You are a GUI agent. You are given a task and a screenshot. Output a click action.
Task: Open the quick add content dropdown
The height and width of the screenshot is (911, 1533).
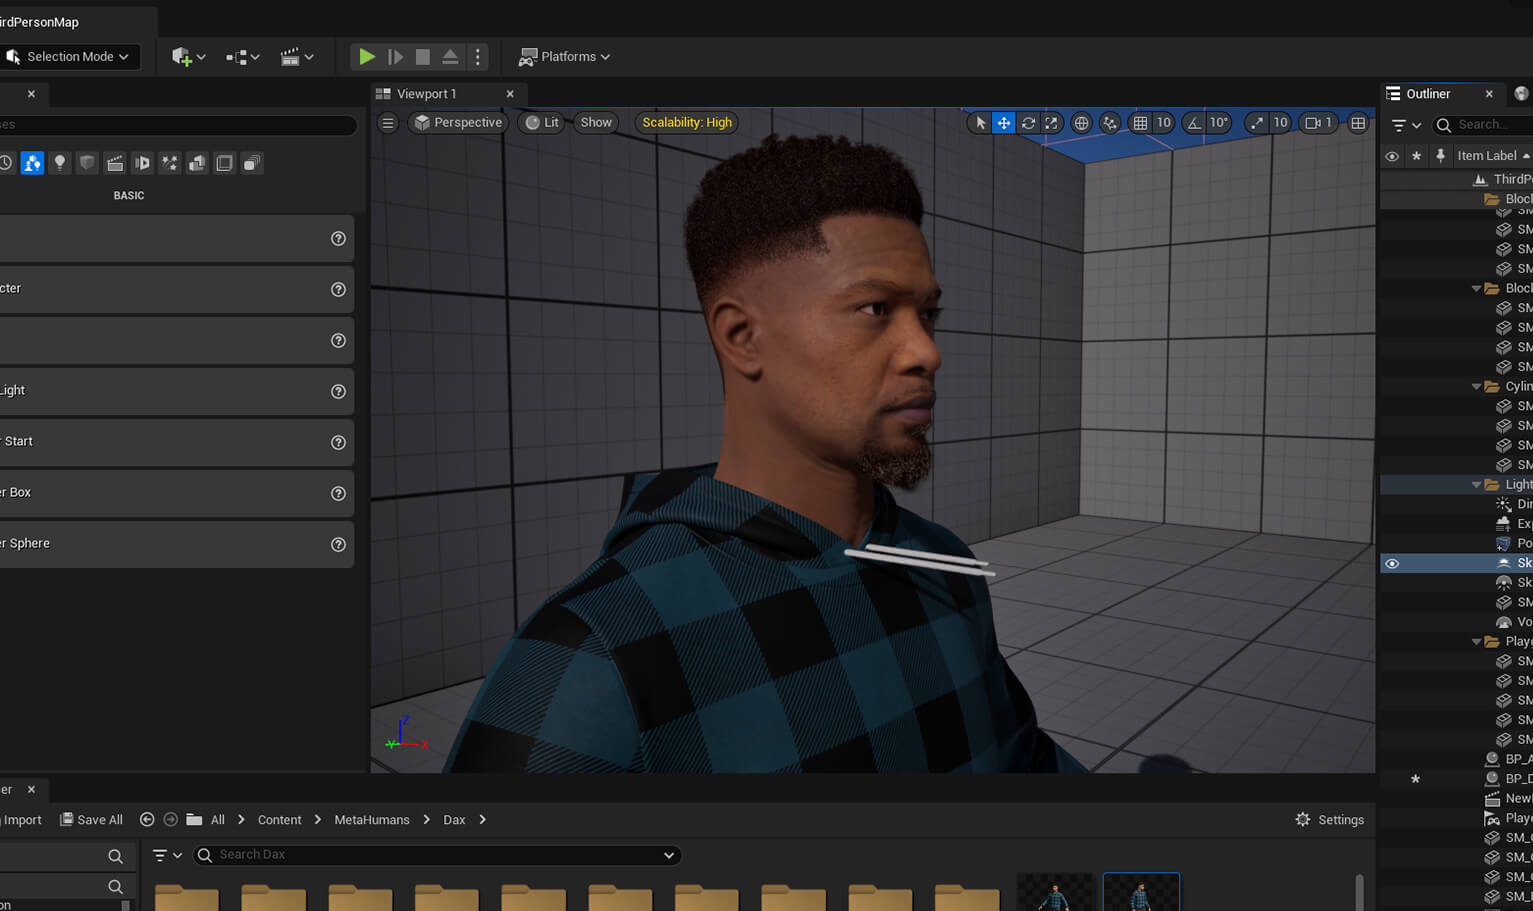coord(188,57)
